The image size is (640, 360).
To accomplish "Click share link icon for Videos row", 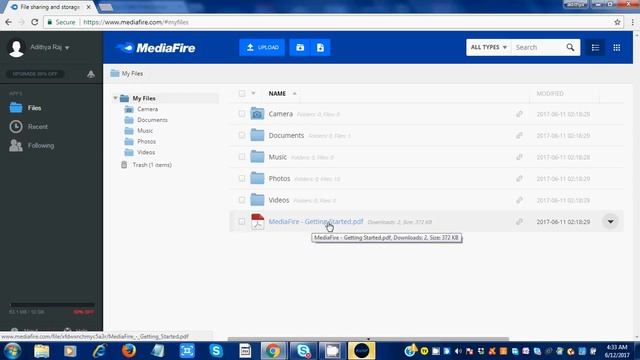I will [x=519, y=200].
